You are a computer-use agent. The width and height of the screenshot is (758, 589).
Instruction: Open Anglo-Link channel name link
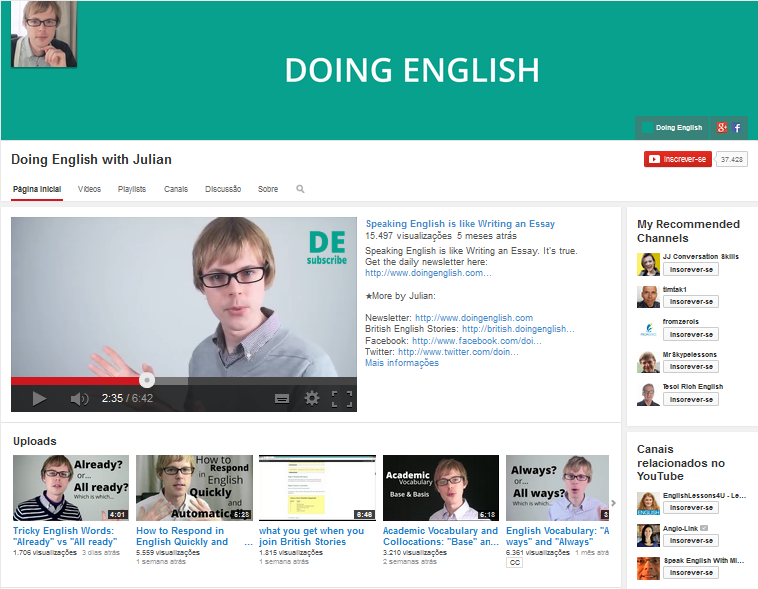(x=680, y=529)
